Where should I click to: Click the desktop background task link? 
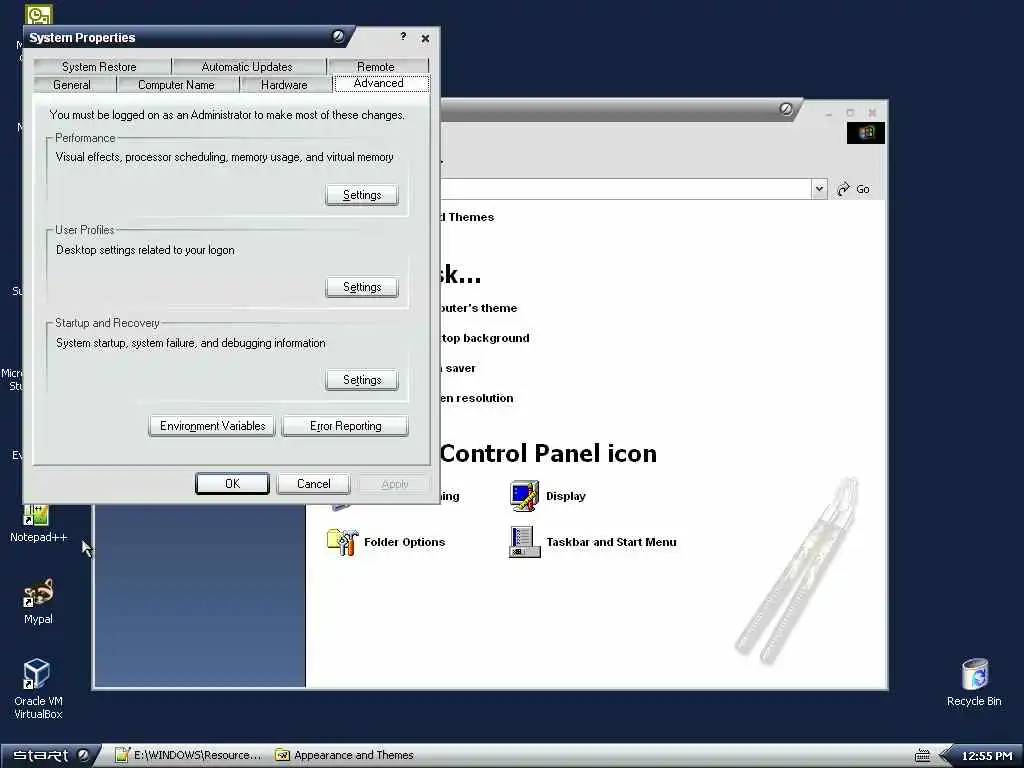point(485,338)
